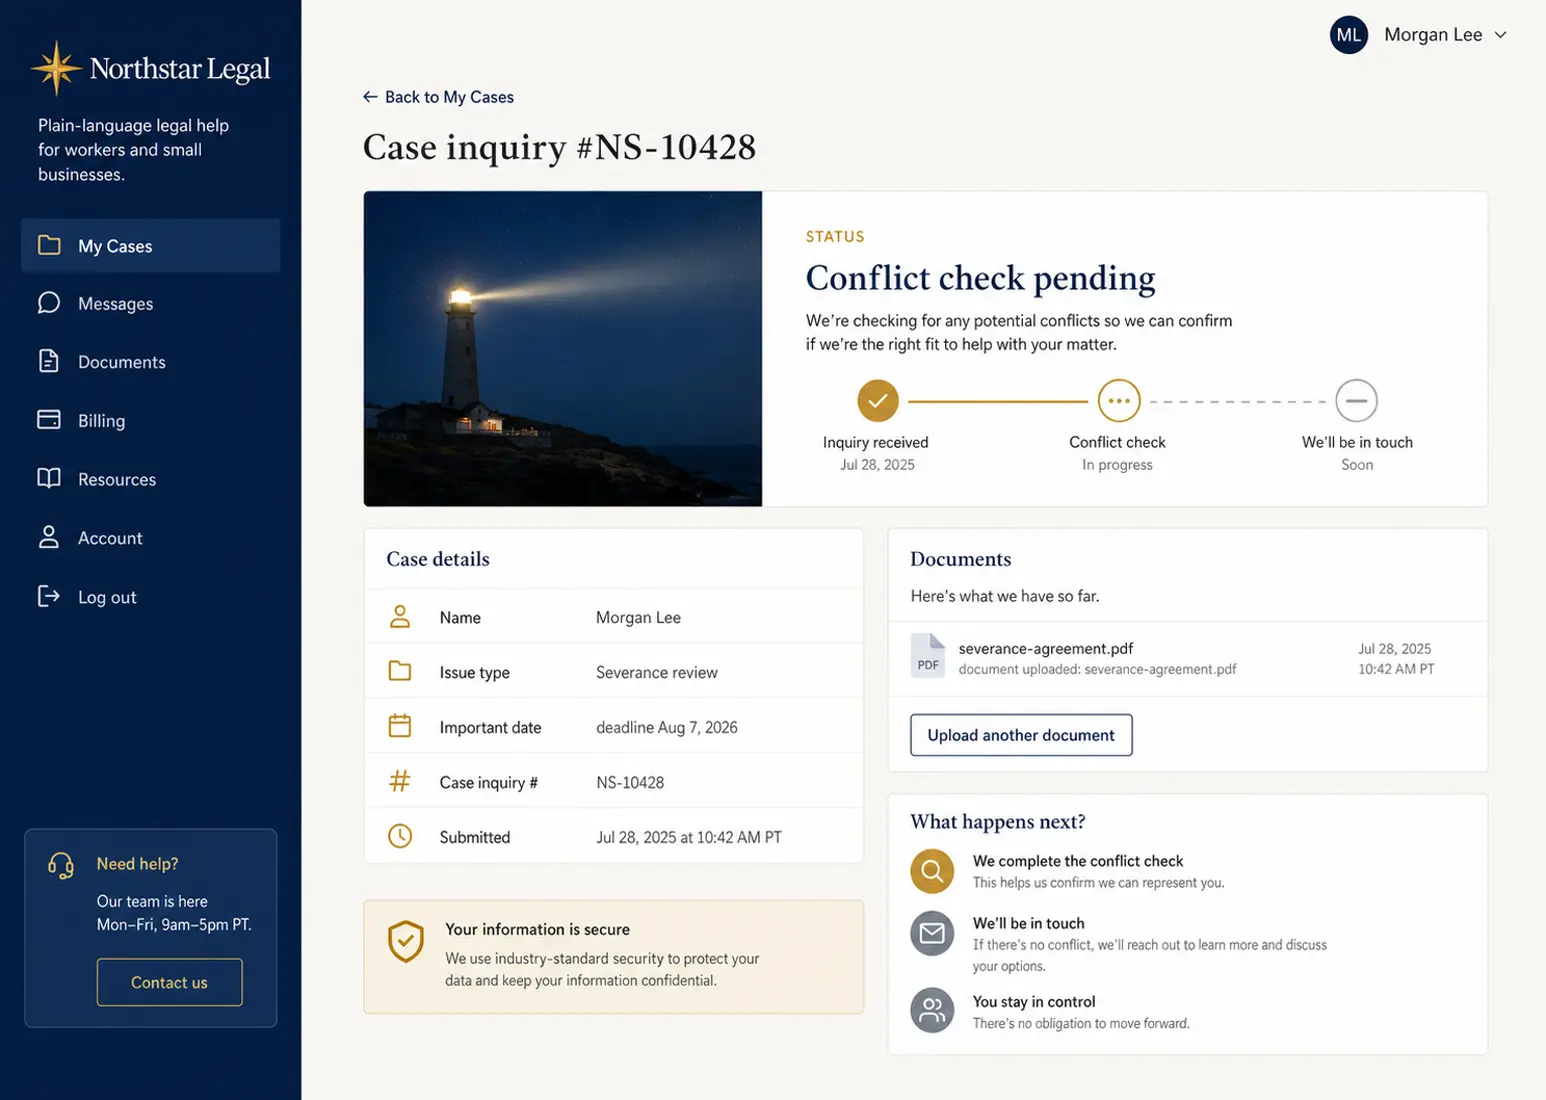Click the lighthouse image thumbnail

click(563, 349)
